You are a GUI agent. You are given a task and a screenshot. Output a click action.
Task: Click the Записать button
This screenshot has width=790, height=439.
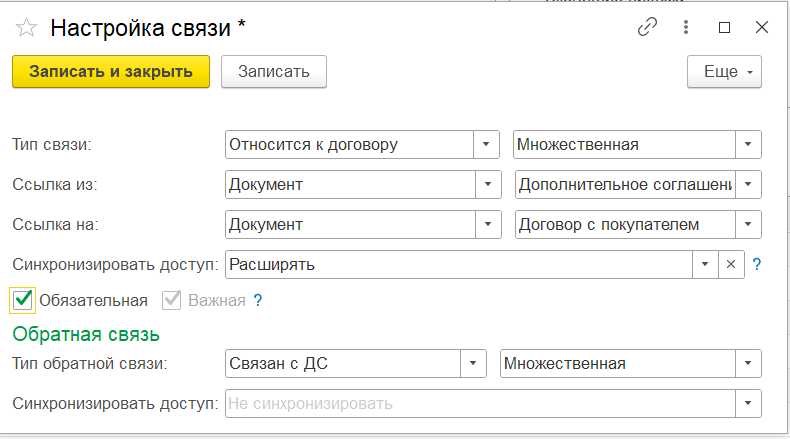click(273, 72)
